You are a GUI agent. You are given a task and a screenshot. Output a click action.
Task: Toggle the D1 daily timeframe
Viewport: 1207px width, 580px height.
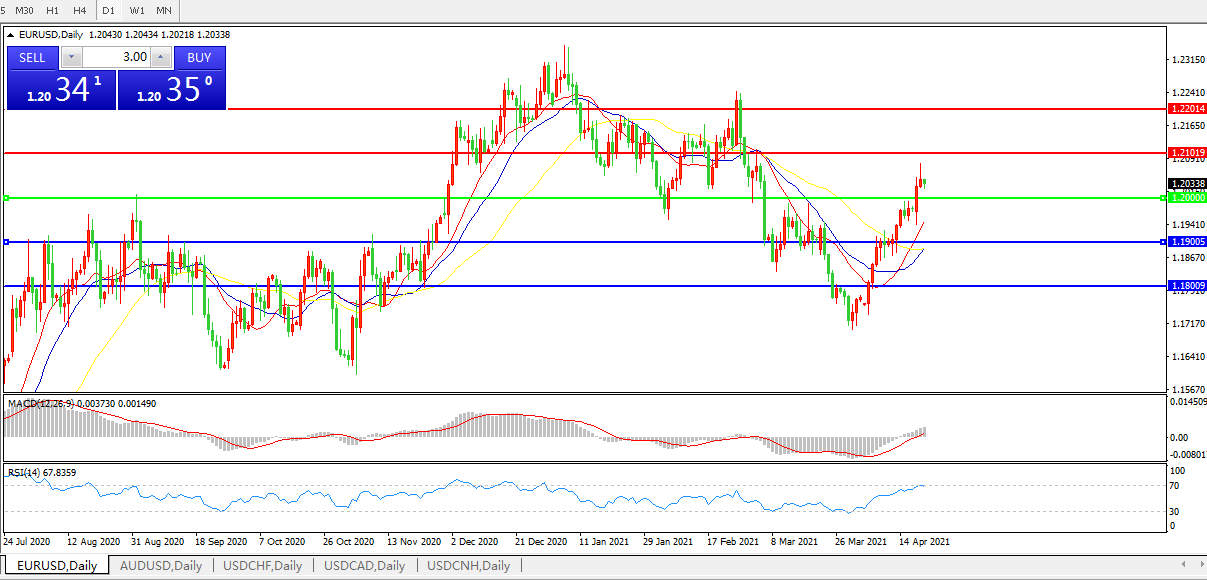coord(109,9)
